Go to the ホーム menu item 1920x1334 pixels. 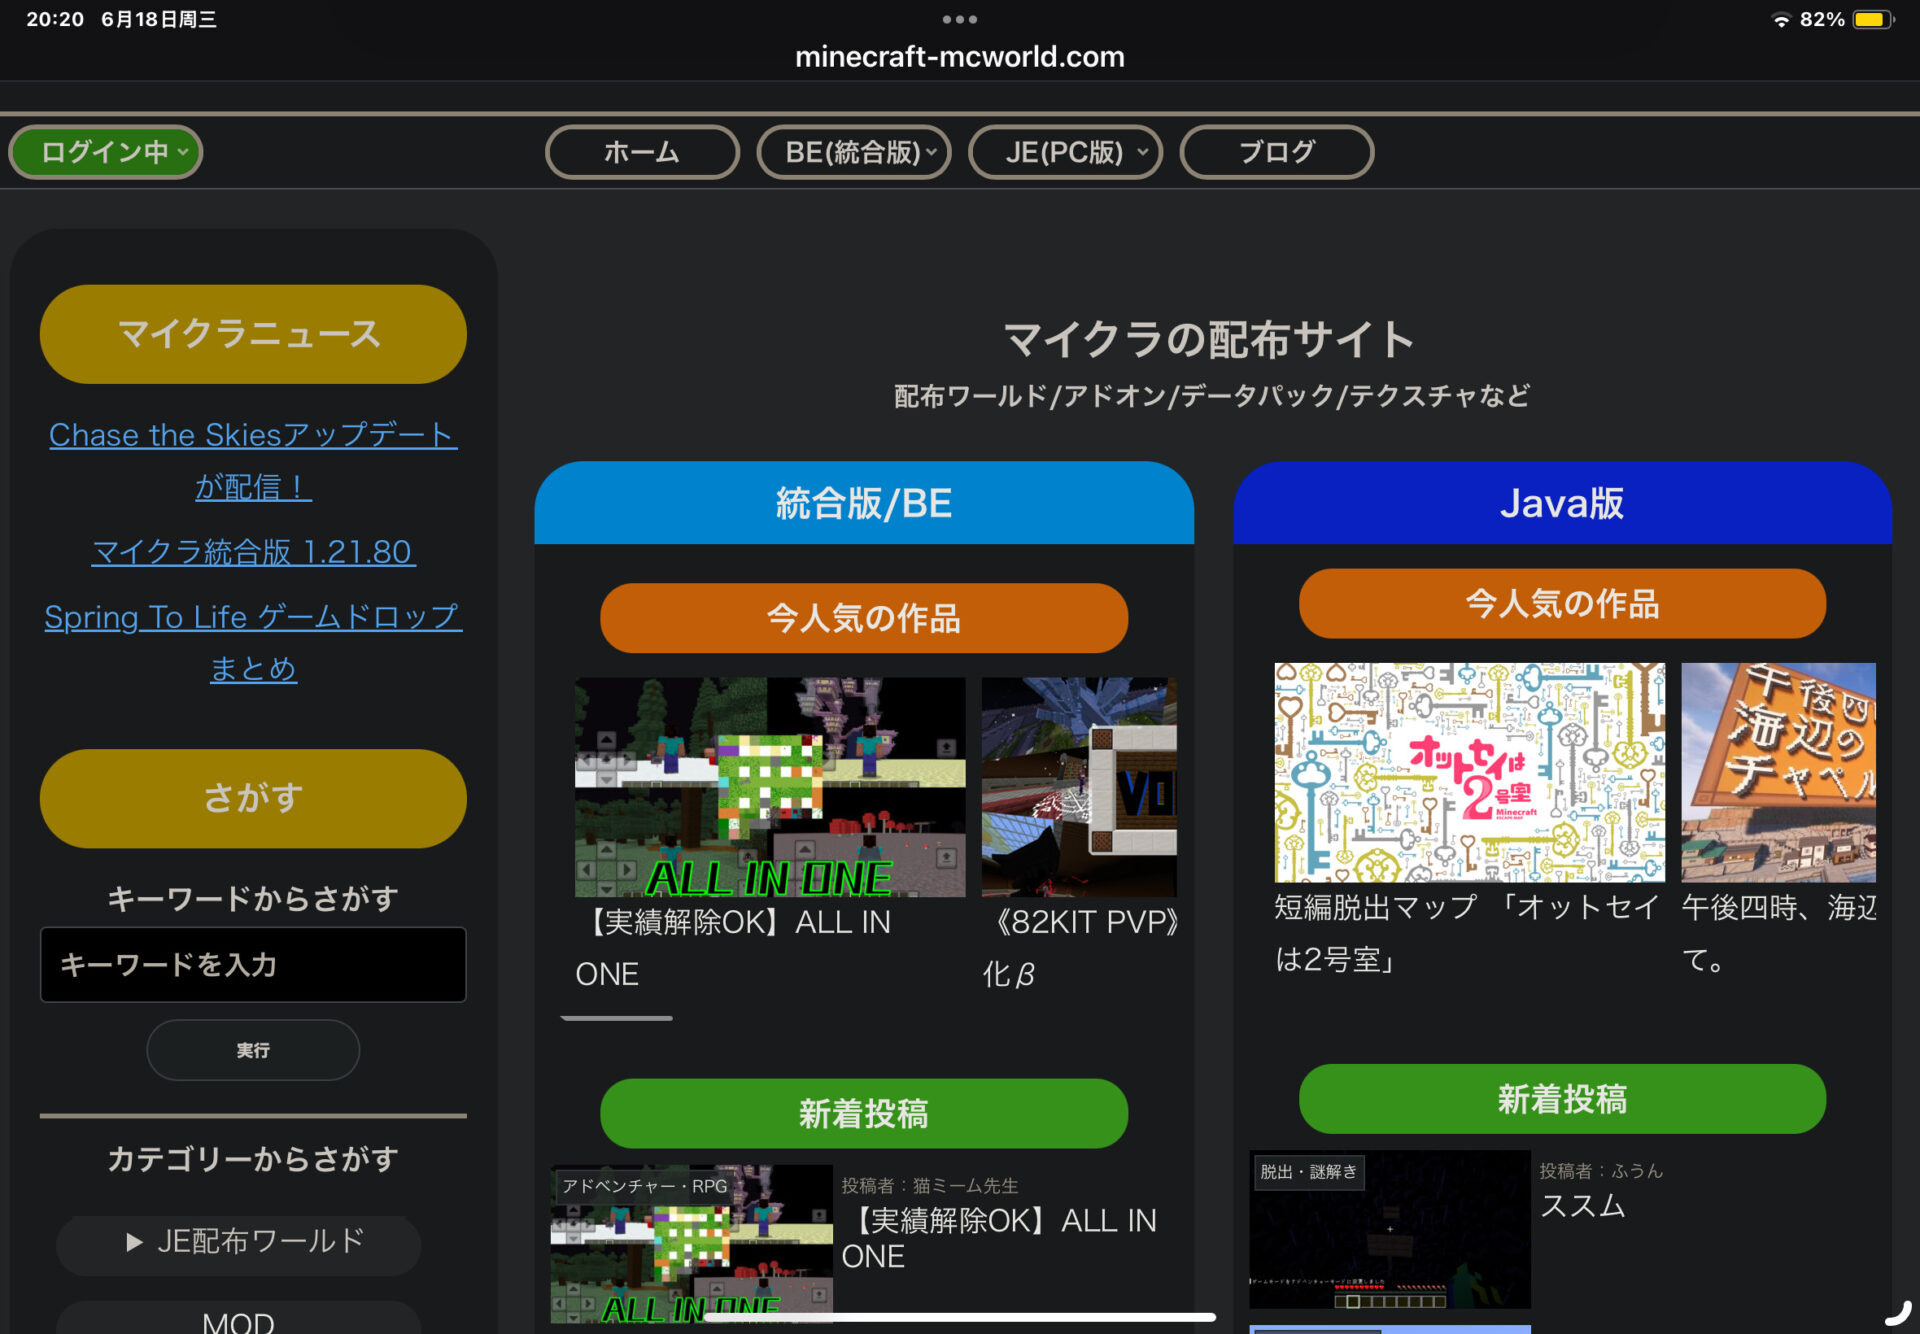pos(642,152)
